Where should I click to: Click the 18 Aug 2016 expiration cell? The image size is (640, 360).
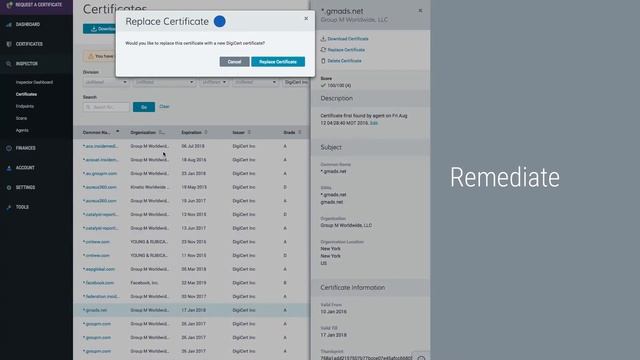(x=193, y=160)
